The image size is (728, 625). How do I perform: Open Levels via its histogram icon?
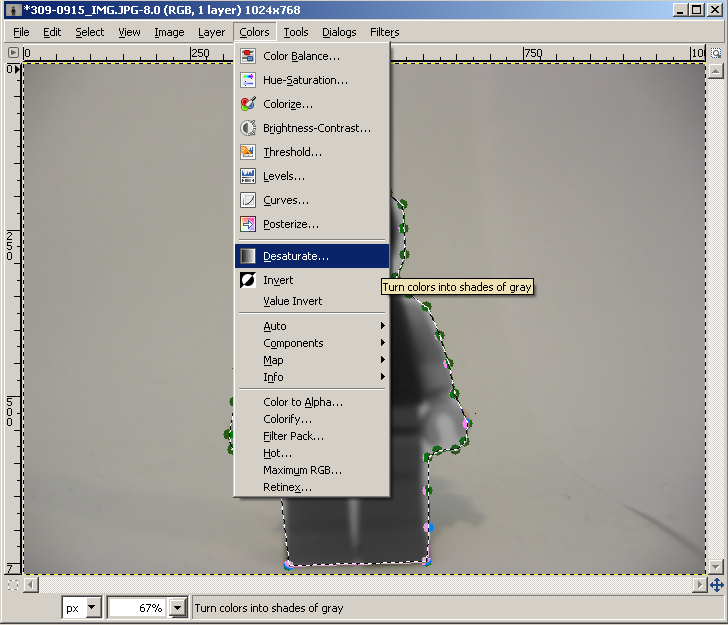[247, 176]
